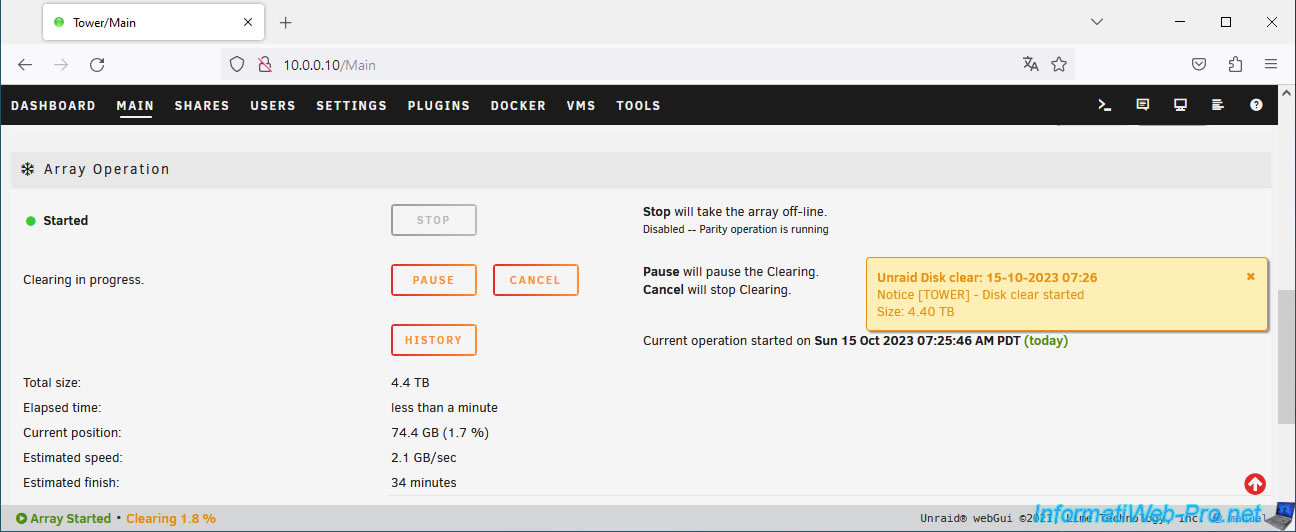Click the feedback speech bubble icon
1296x532 pixels.
[x=1143, y=105]
